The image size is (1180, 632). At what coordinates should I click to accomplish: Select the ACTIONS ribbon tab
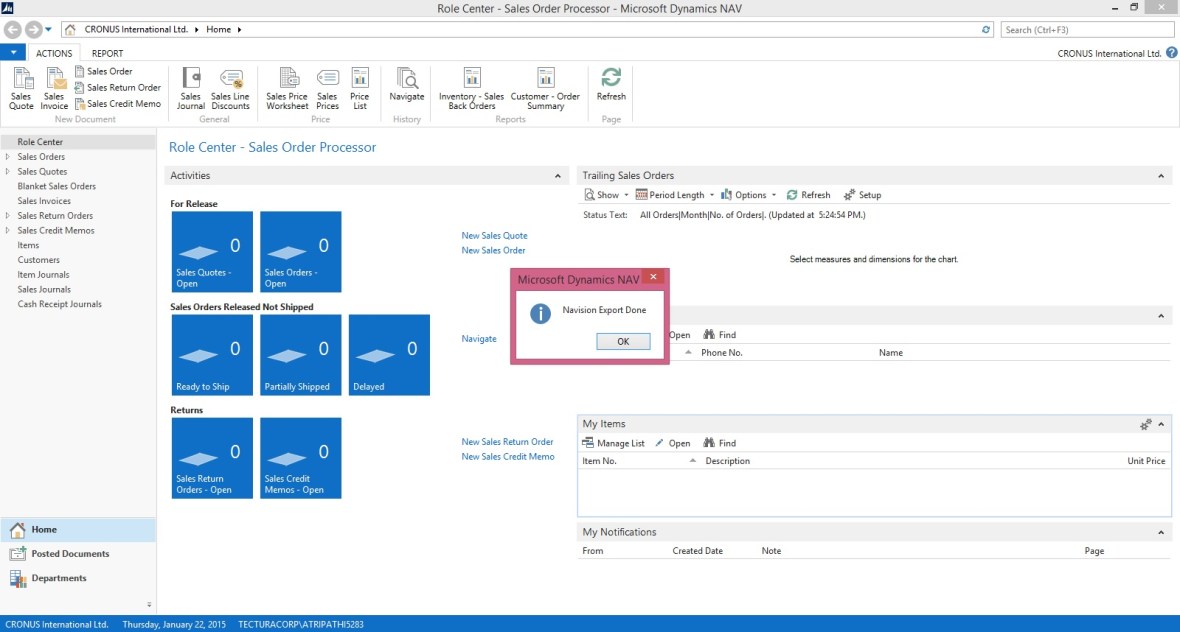tap(54, 54)
